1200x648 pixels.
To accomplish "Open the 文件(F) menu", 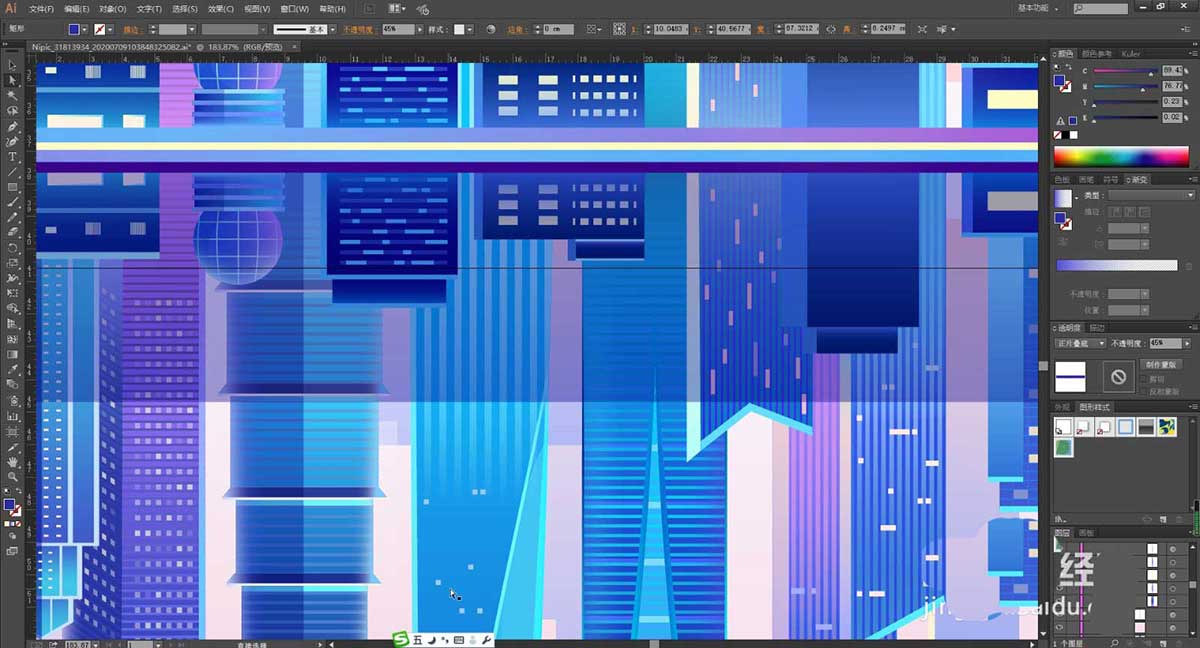I will point(41,9).
